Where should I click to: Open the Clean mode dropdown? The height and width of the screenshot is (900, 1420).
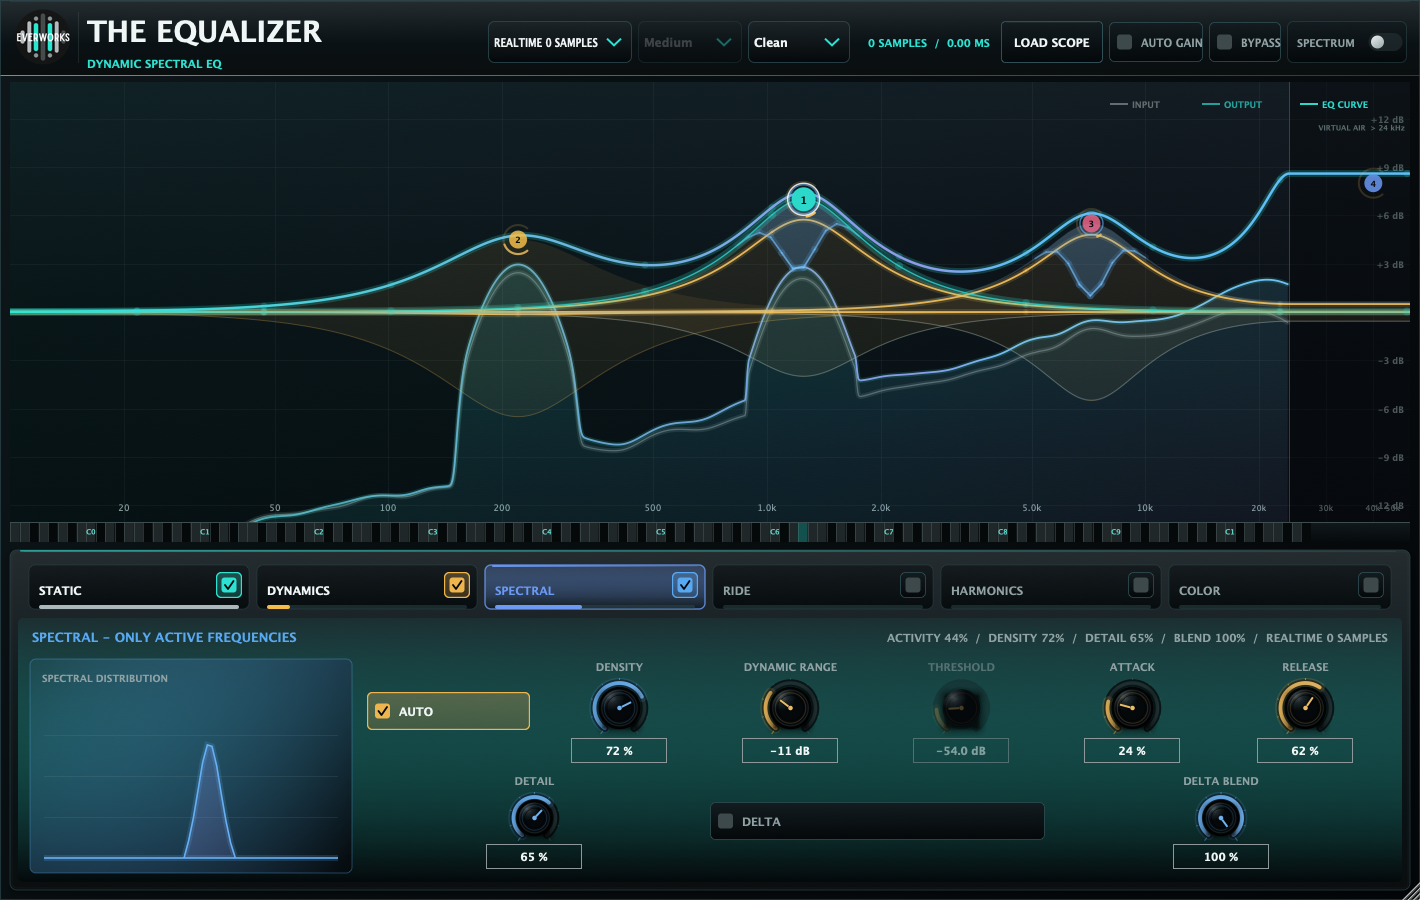(798, 42)
